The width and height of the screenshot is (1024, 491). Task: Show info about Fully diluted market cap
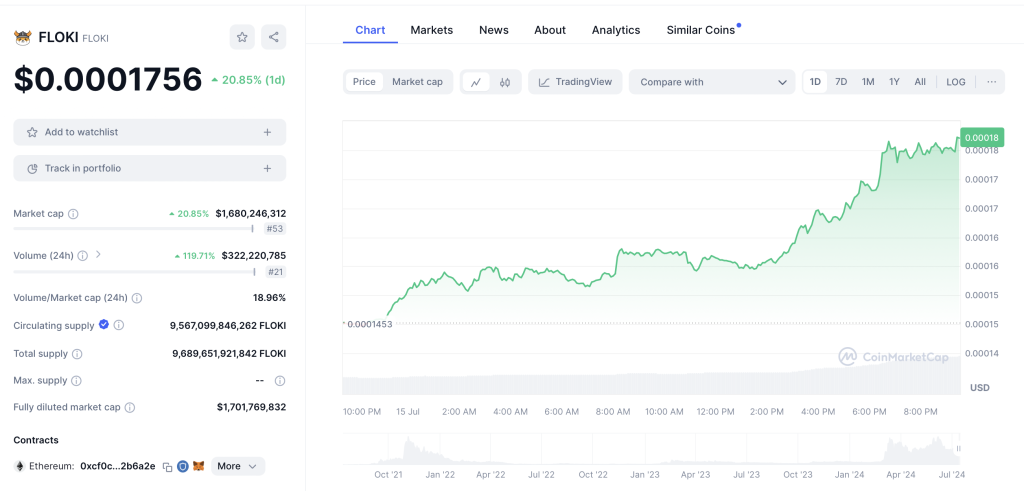[x=130, y=407]
